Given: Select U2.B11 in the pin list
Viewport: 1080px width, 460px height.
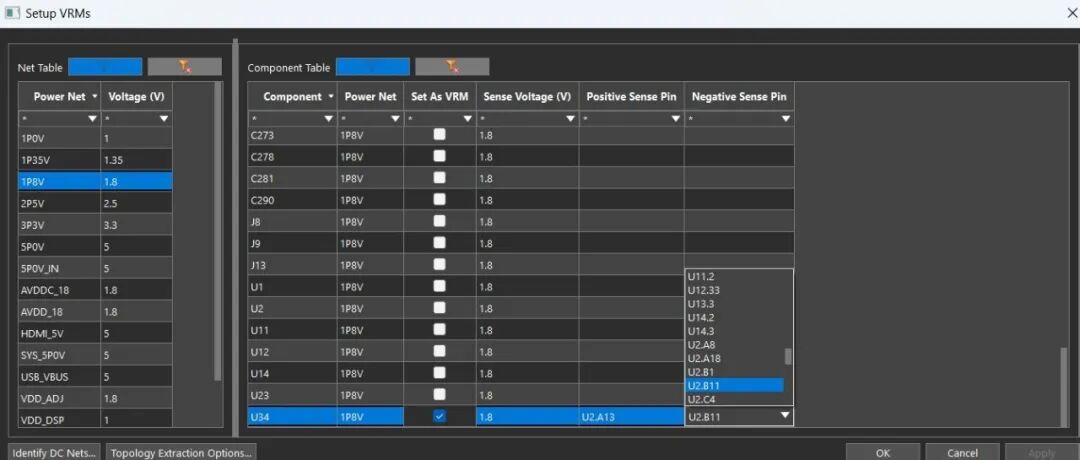Looking at the screenshot, I should tap(735, 385).
